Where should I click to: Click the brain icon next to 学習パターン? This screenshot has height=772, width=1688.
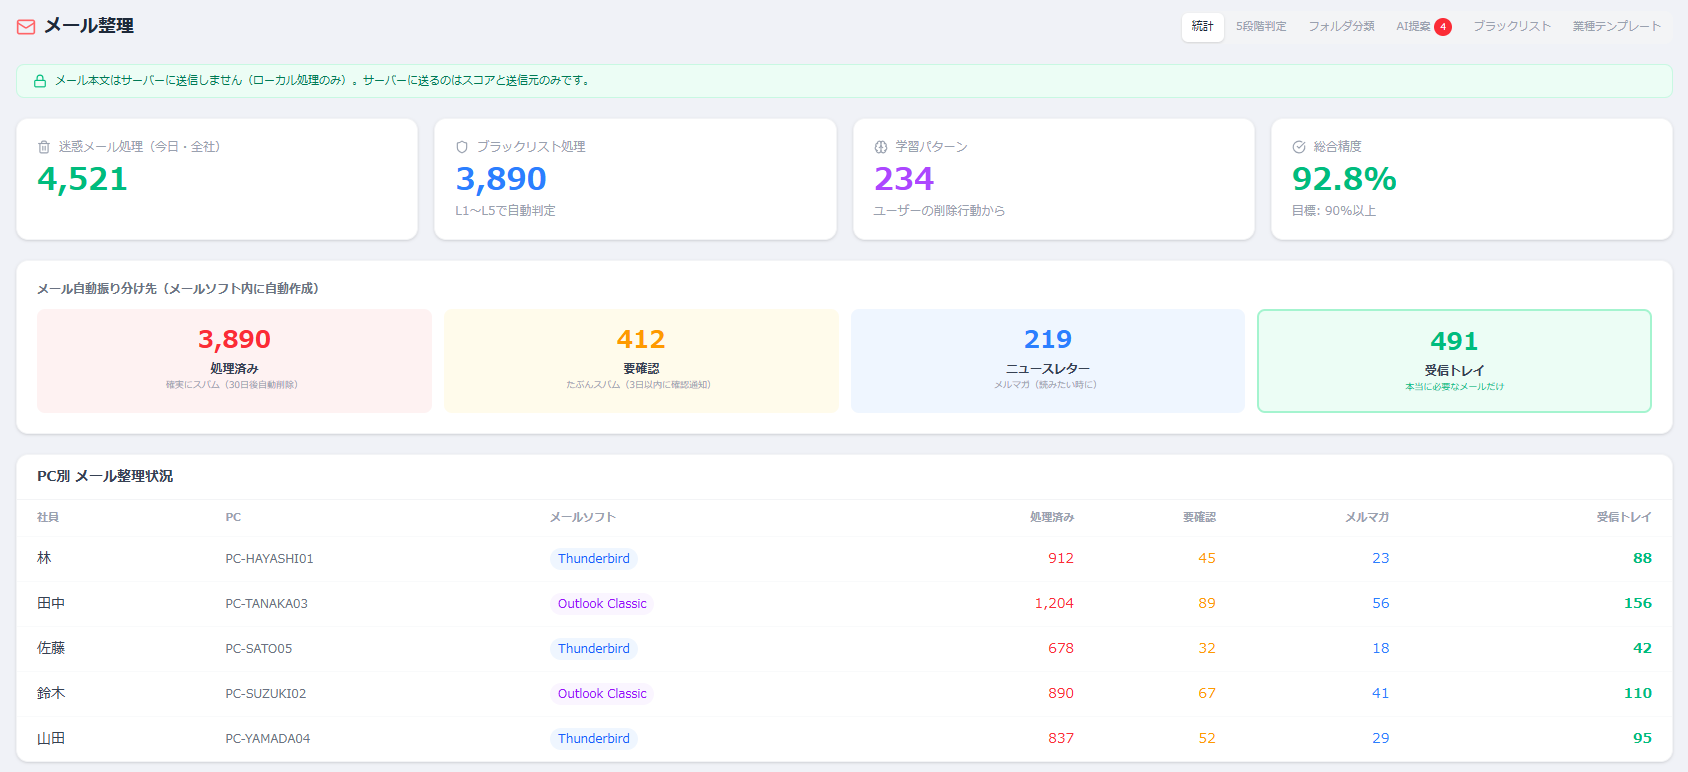coord(881,147)
